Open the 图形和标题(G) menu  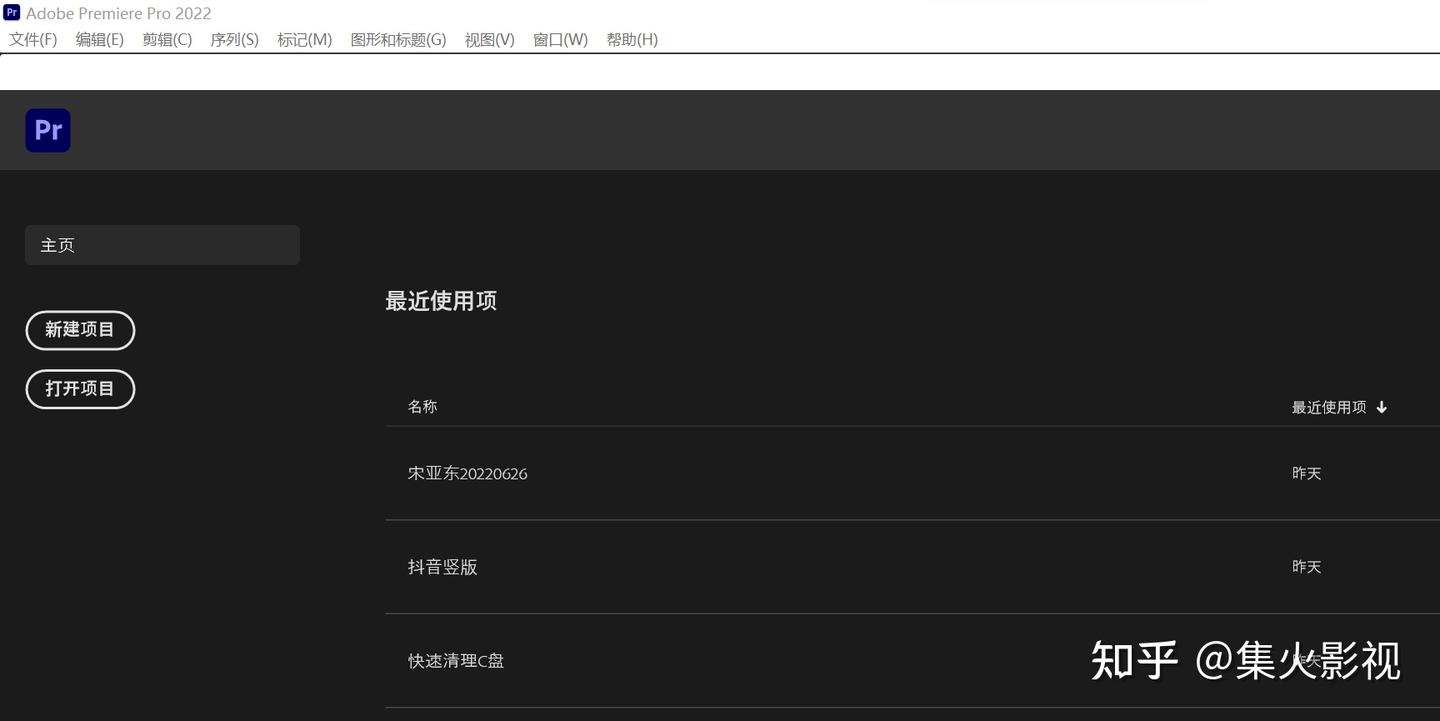click(396, 40)
